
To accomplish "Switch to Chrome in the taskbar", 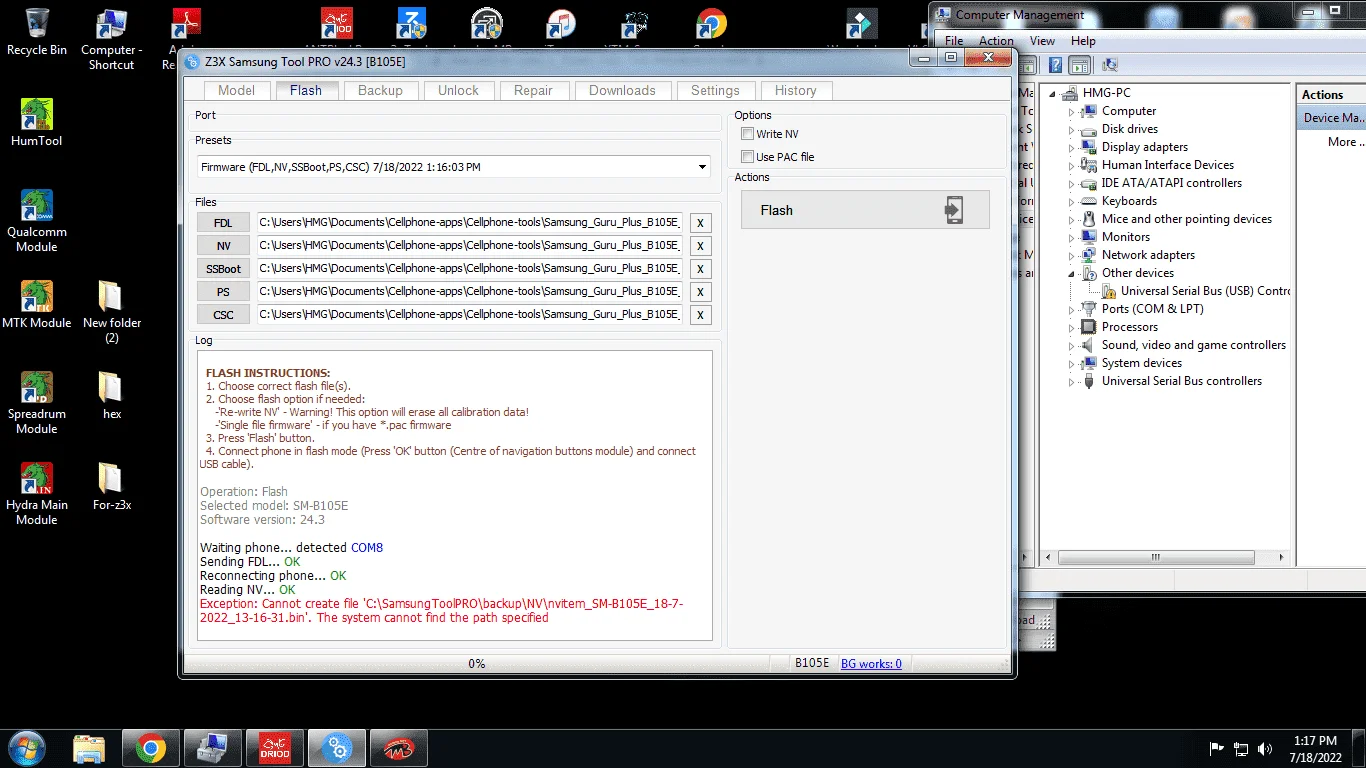I will [151, 747].
